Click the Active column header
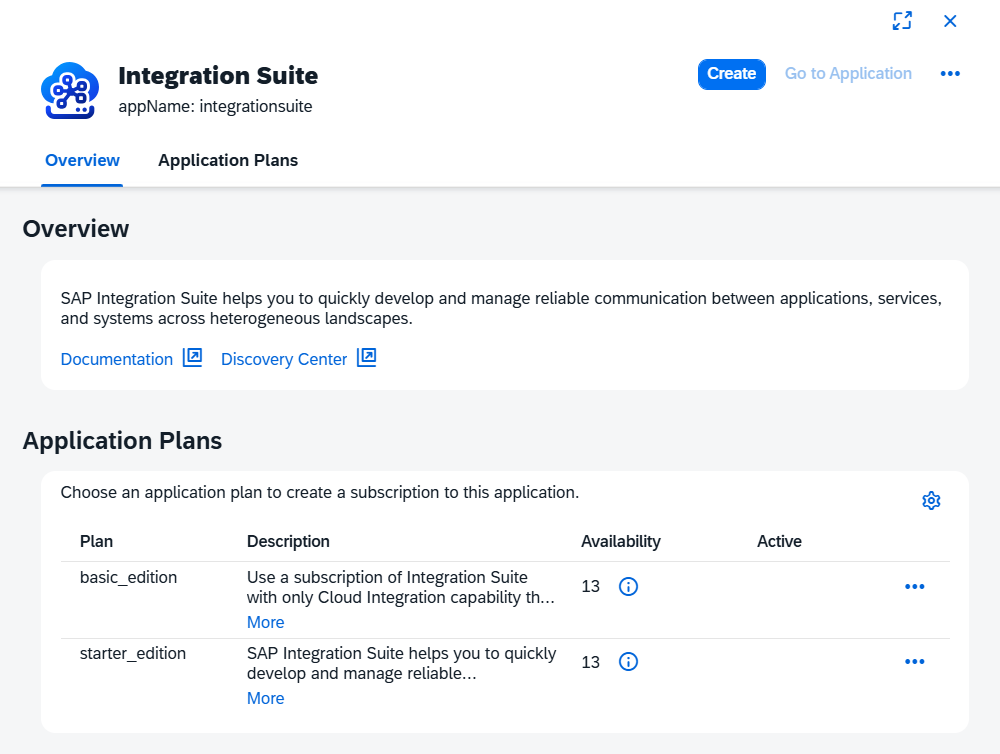The height and width of the screenshot is (754, 1000). click(x=779, y=542)
